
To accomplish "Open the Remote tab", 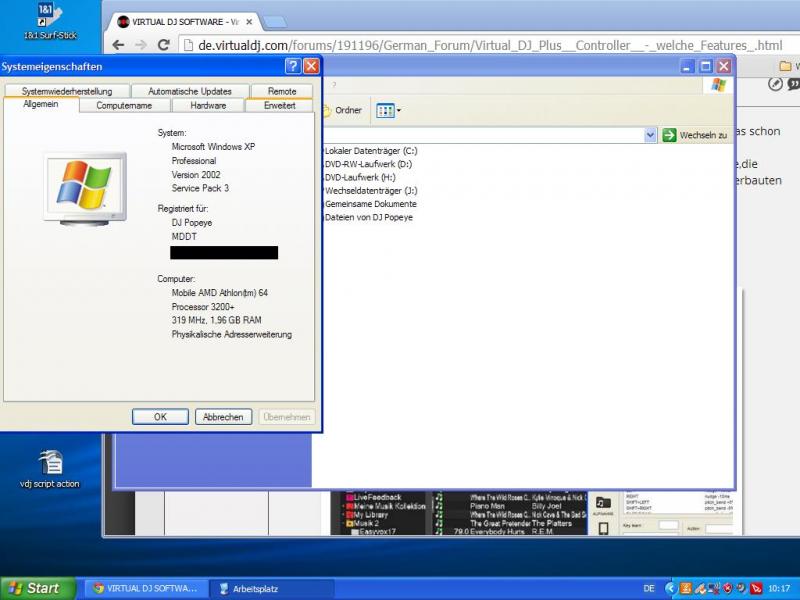I will (282, 91).
